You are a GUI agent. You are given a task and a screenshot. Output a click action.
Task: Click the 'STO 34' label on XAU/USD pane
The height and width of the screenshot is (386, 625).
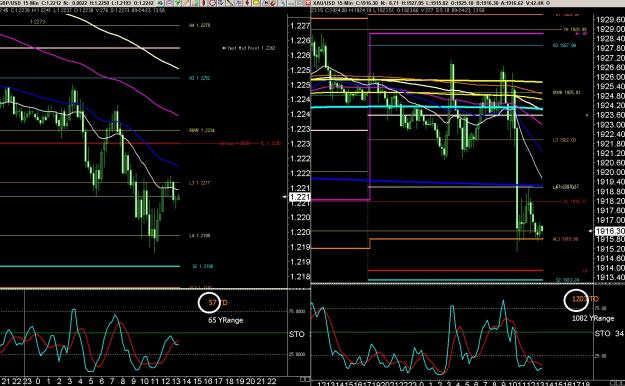click(610, 333)
